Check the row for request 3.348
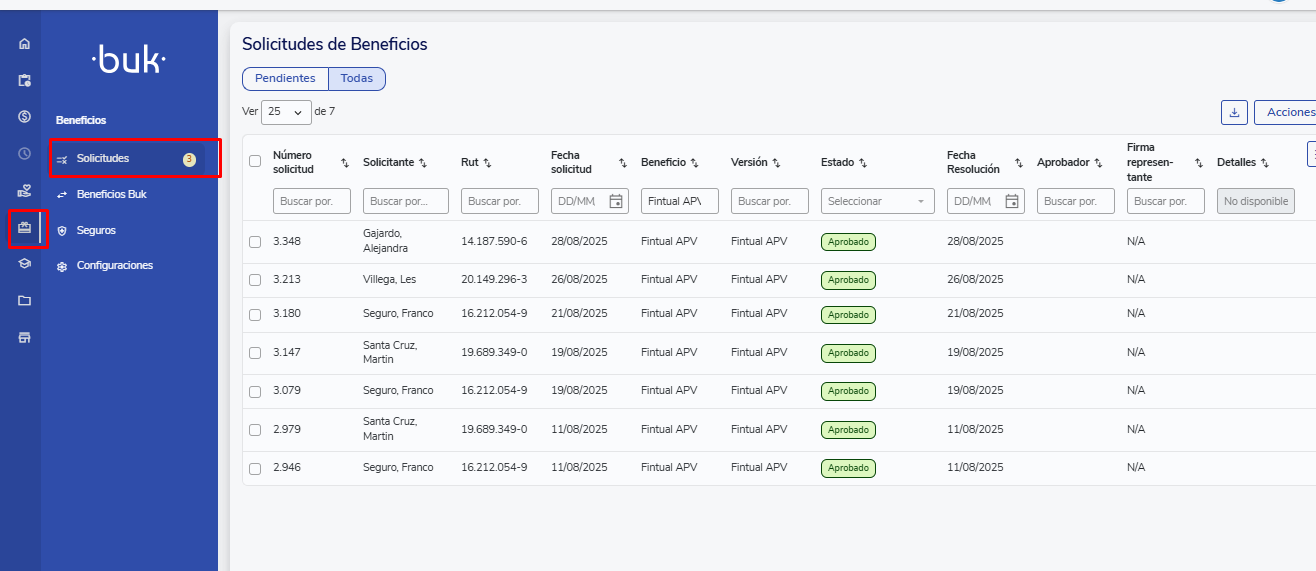This screenshot has width=1316, height=571. pyautogui.click(x=255, y=242)
